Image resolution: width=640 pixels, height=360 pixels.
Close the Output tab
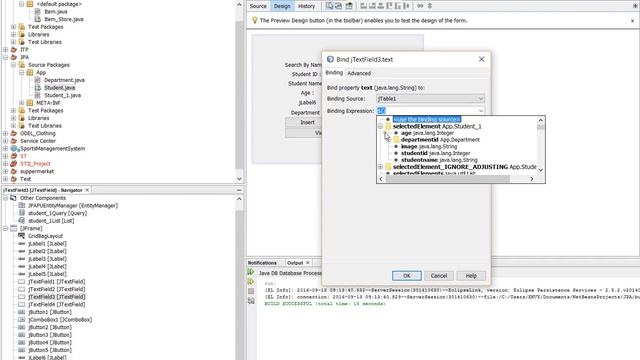308,263
